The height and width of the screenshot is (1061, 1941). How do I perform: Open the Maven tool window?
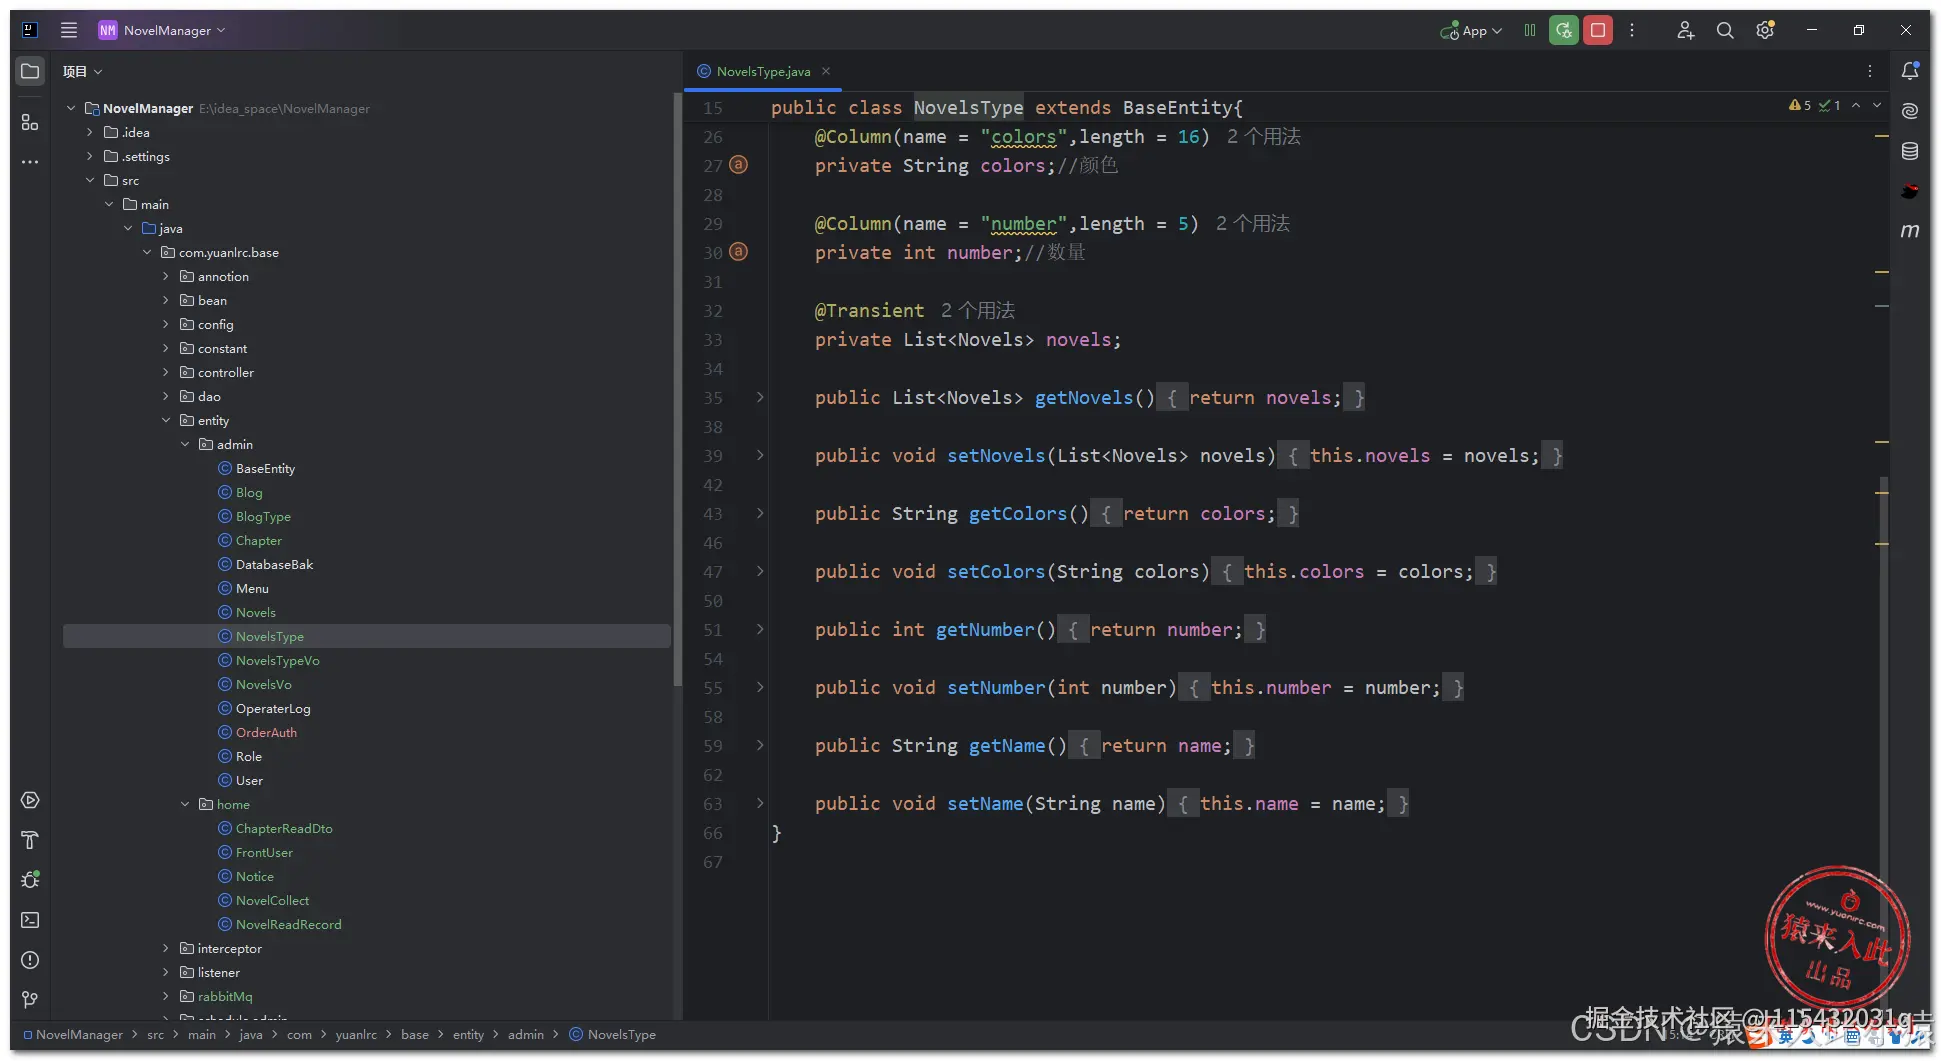pyautogui.click(x=1910, y=231)
